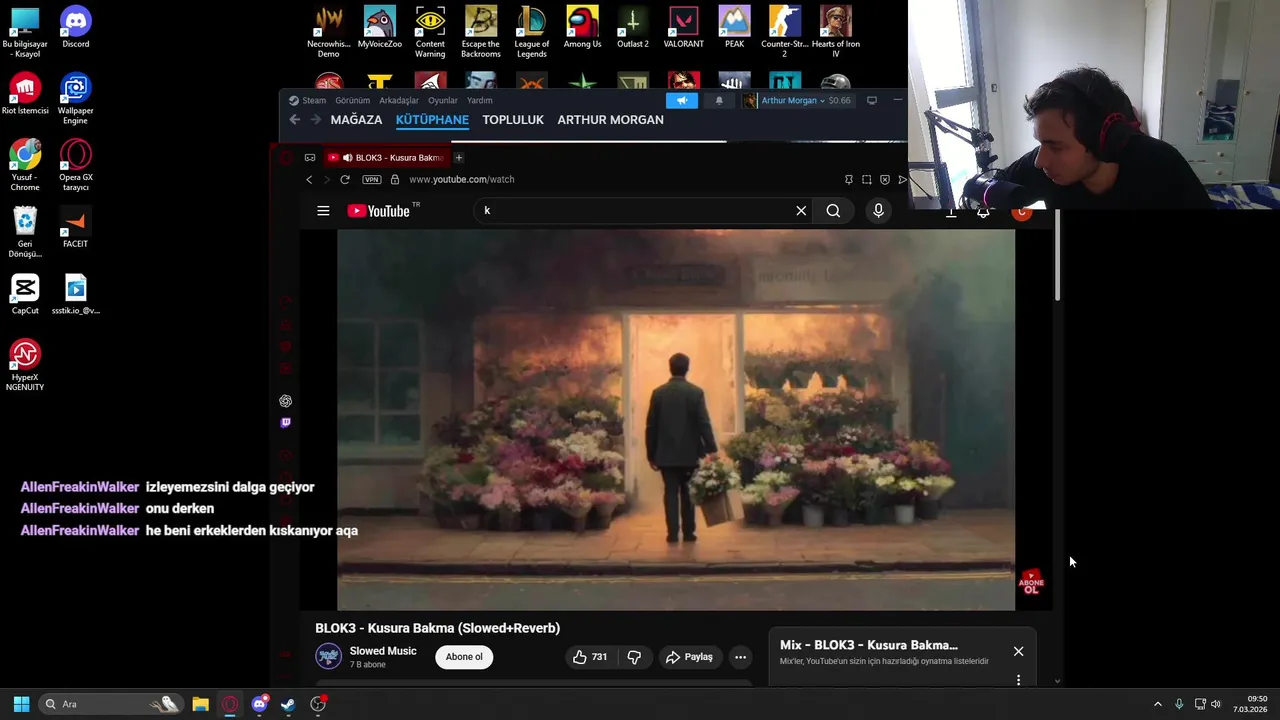Click the Opera address bar URL

(x=461, y=179)
